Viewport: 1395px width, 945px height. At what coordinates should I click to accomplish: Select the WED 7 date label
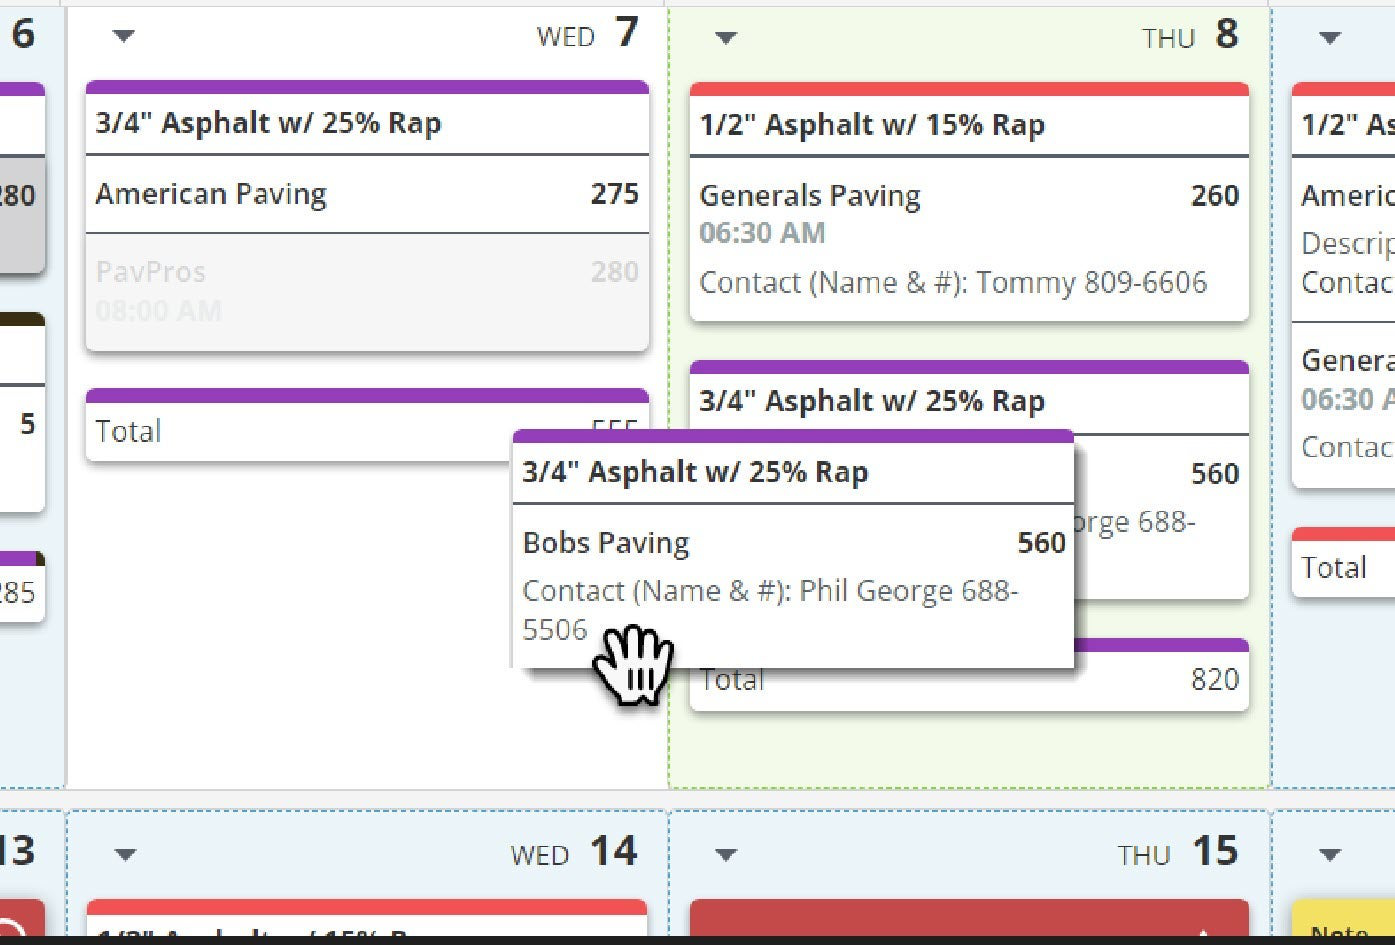(x=587, y=34)
